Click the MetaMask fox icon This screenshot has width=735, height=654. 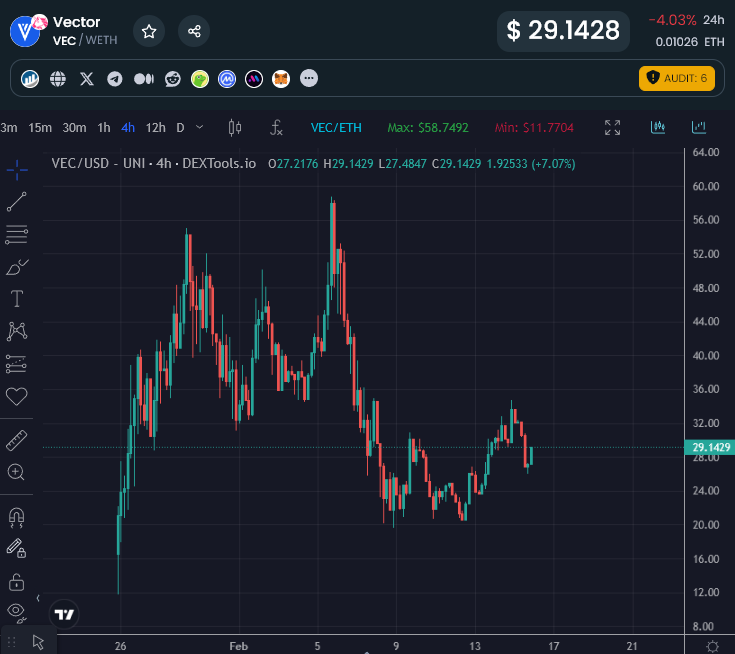click(281, 79)
